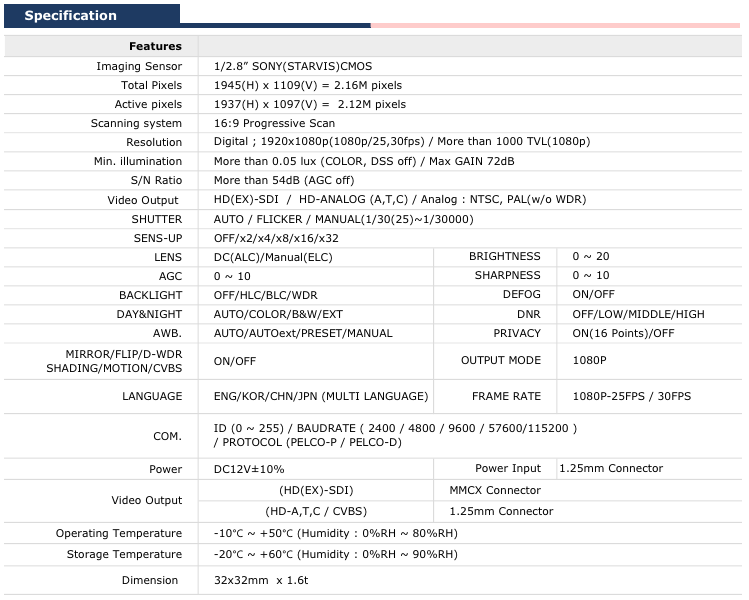Click the Active pixels label
This screenshot has width=749, height=600.
point(148,104)
